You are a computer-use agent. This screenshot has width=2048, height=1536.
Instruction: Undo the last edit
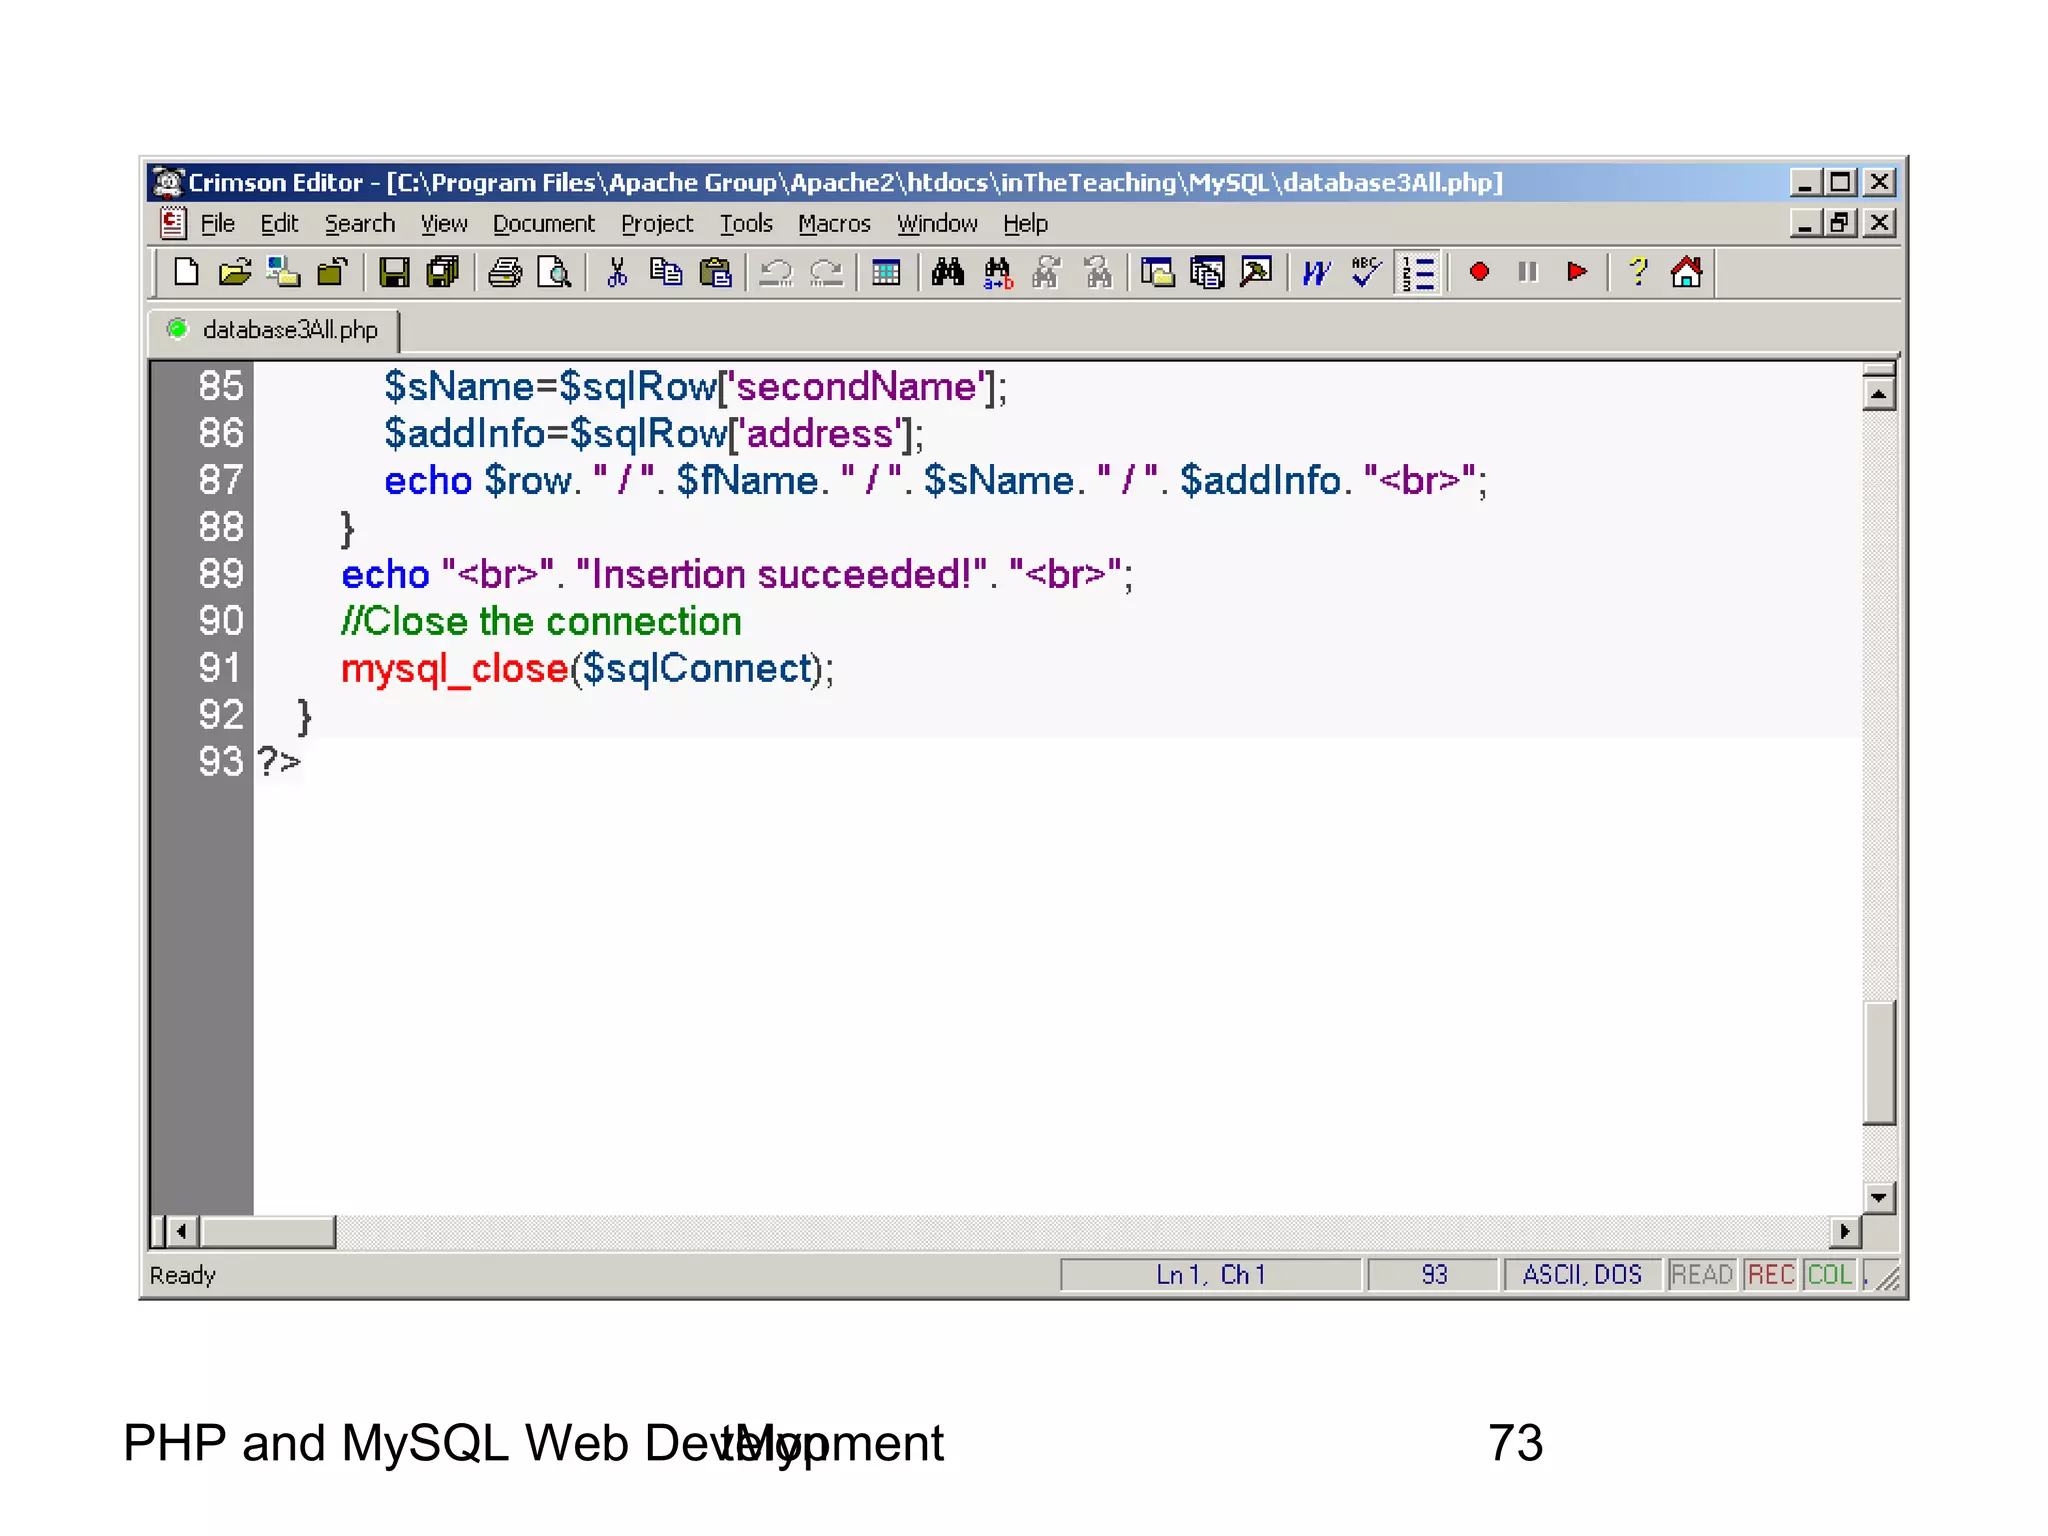(x=776, y=273)
